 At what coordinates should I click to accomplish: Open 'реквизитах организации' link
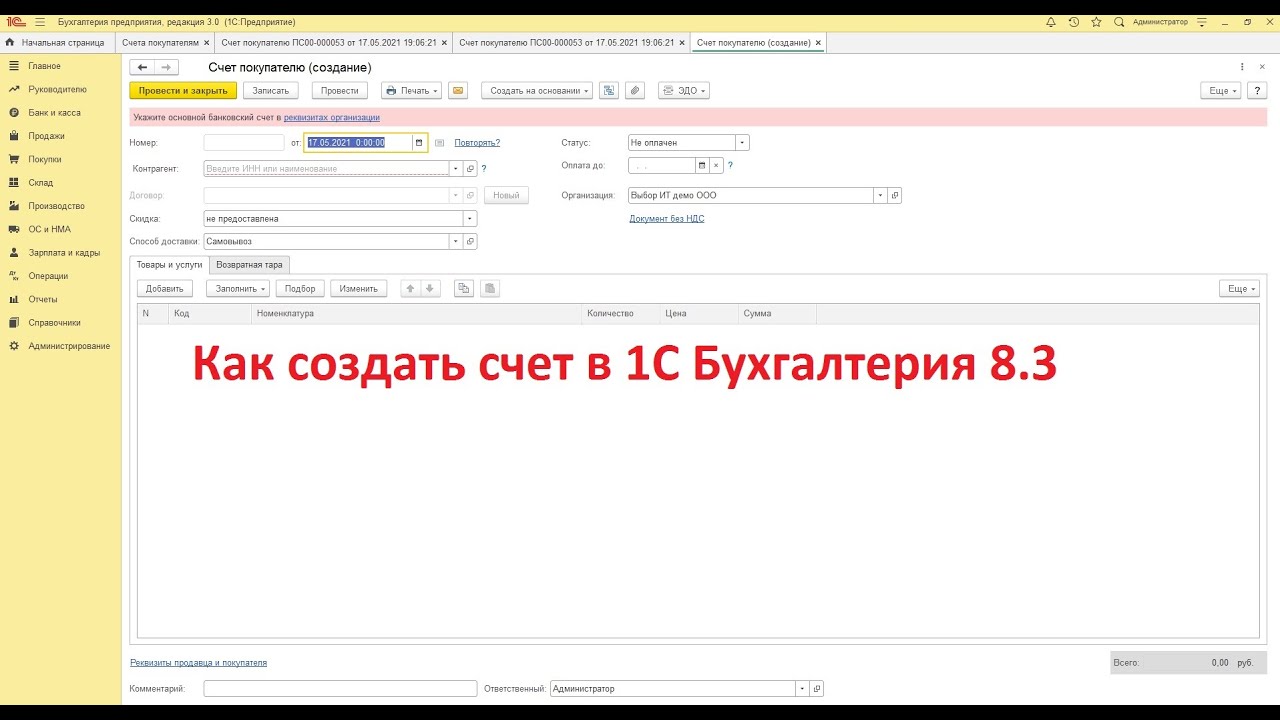click(x=331, y=117)
